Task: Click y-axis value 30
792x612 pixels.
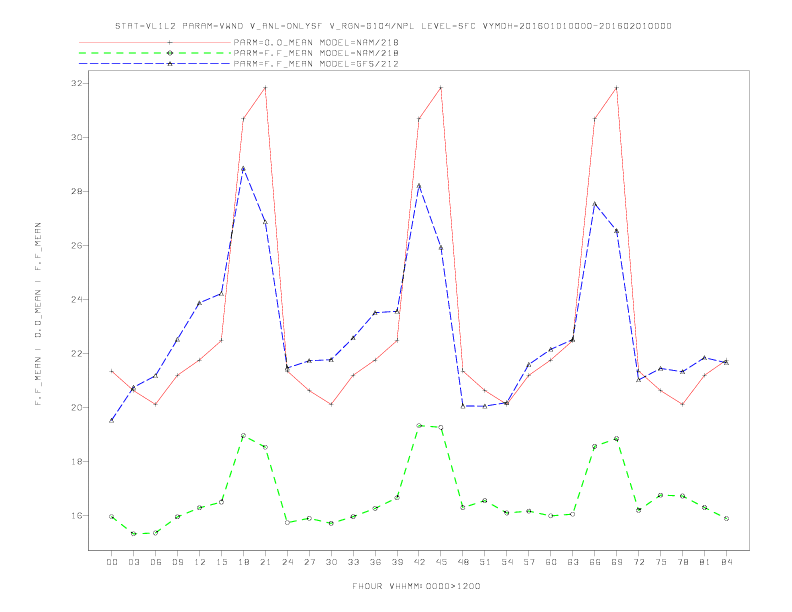Action: coord(76,137)
